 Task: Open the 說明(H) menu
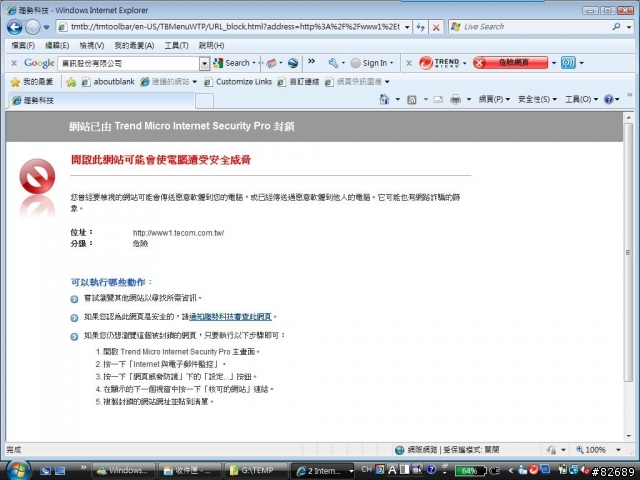[211, 46]
